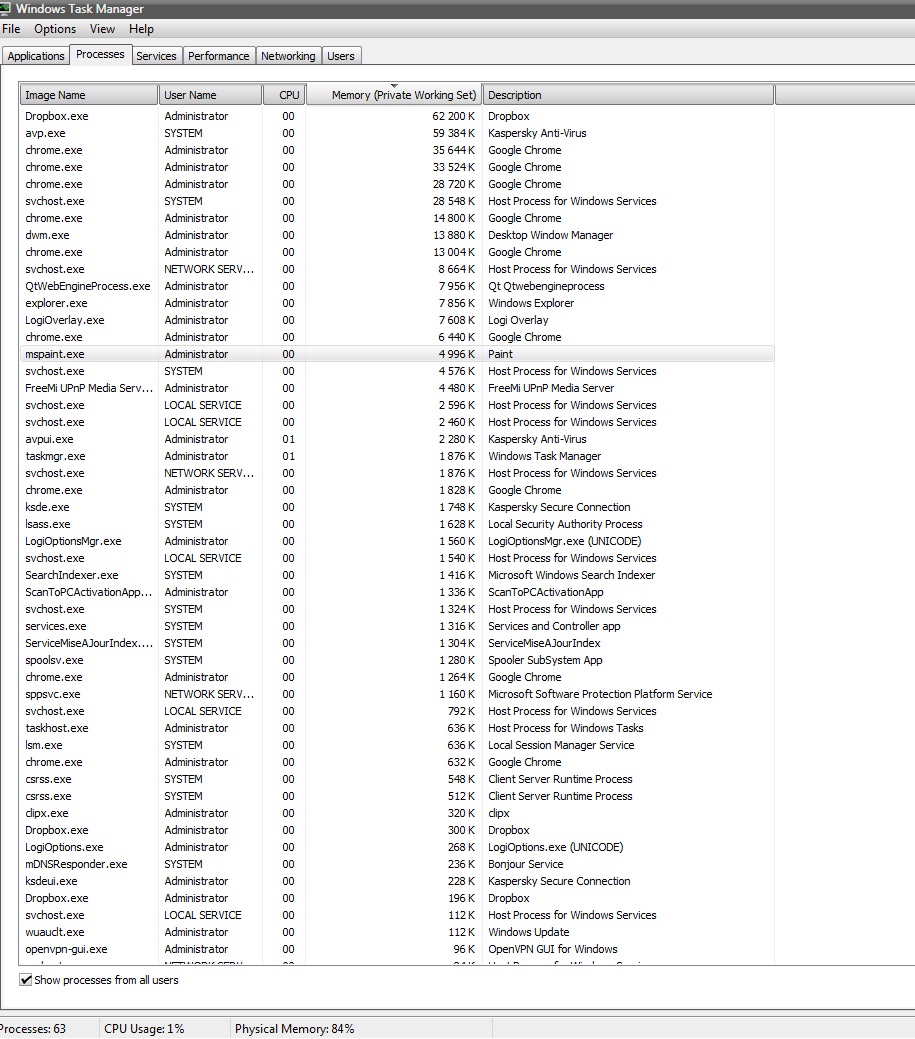Sort by Description column header
Screen dimensions: 915x1039
point(628,95)
